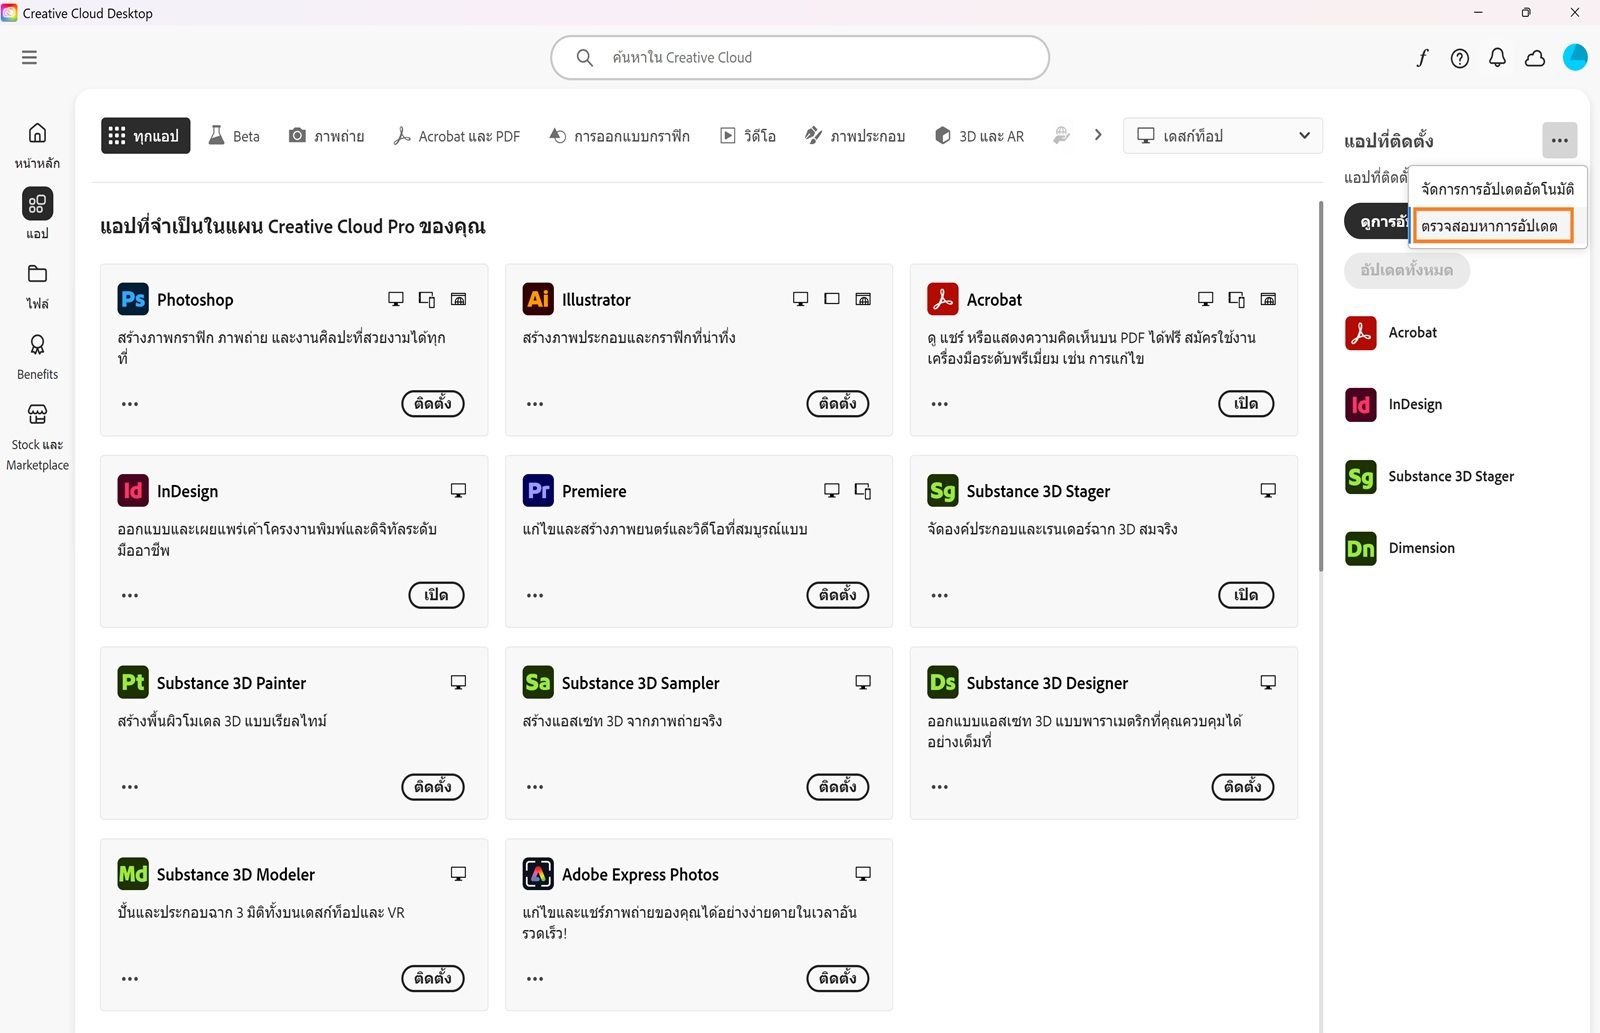1600x1033 pixels.
Task: Open installed apps more options button
Action: [1559, 140]
